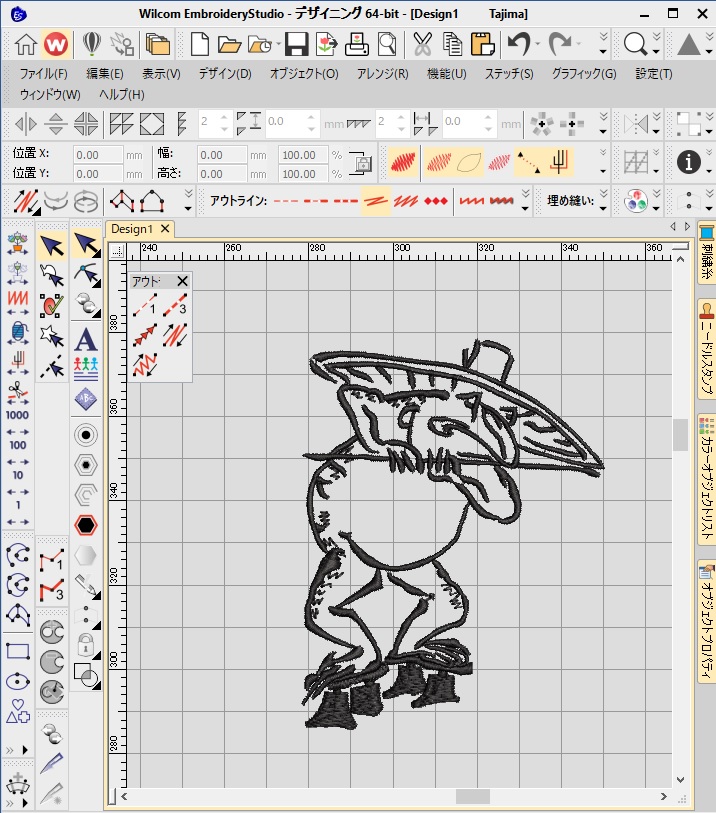The image size is (716, 813).
Task: Expand stitch type toolbar overflow chevron
Action: [x=603, y=162]
